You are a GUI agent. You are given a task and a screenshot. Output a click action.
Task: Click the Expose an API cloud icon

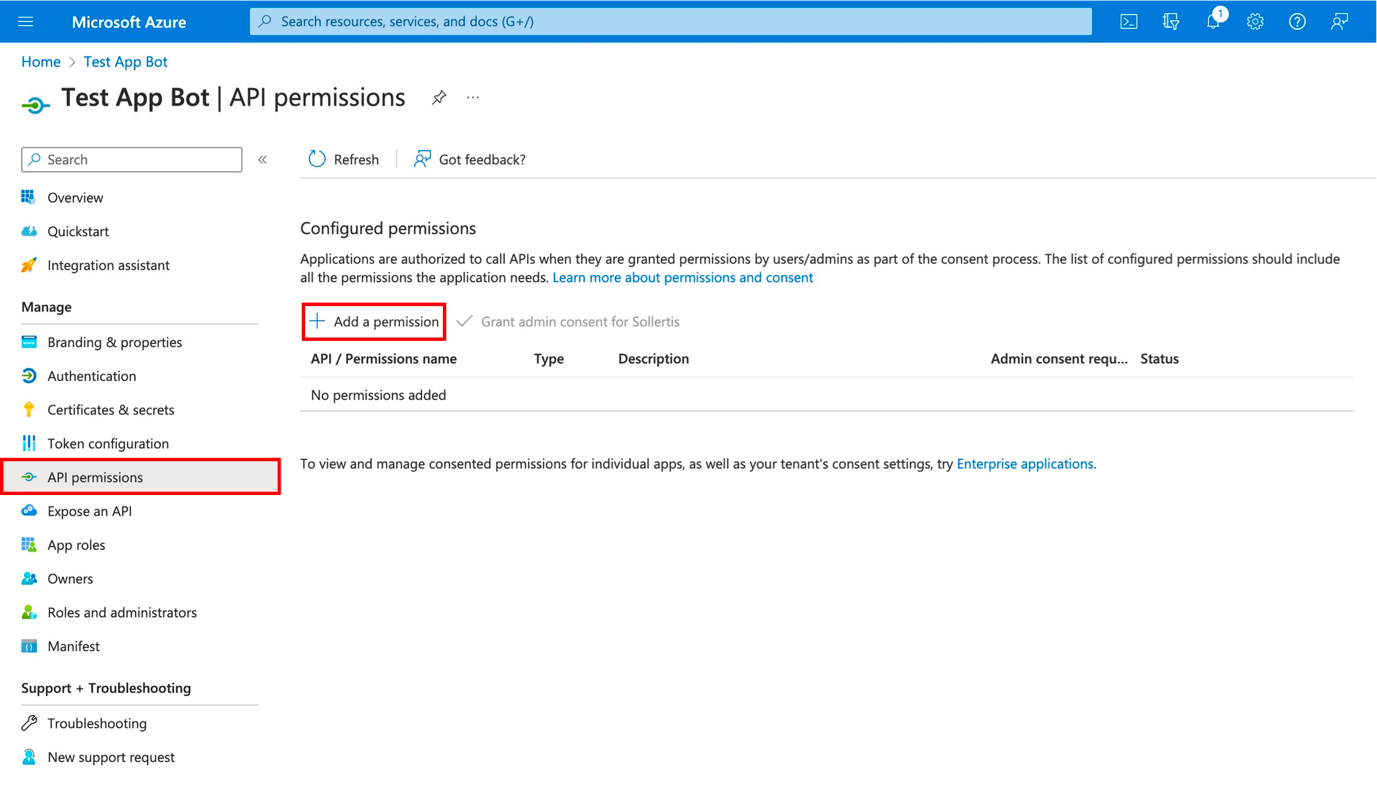pyautogui.click(x=29, y=511)
